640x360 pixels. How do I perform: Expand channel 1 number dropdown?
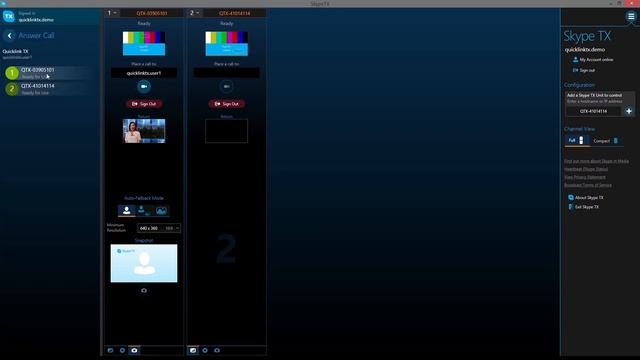(112, 13)
